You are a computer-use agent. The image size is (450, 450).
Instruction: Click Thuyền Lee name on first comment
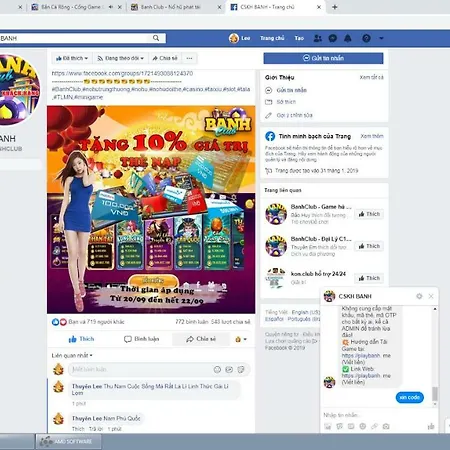pos(87,386)
